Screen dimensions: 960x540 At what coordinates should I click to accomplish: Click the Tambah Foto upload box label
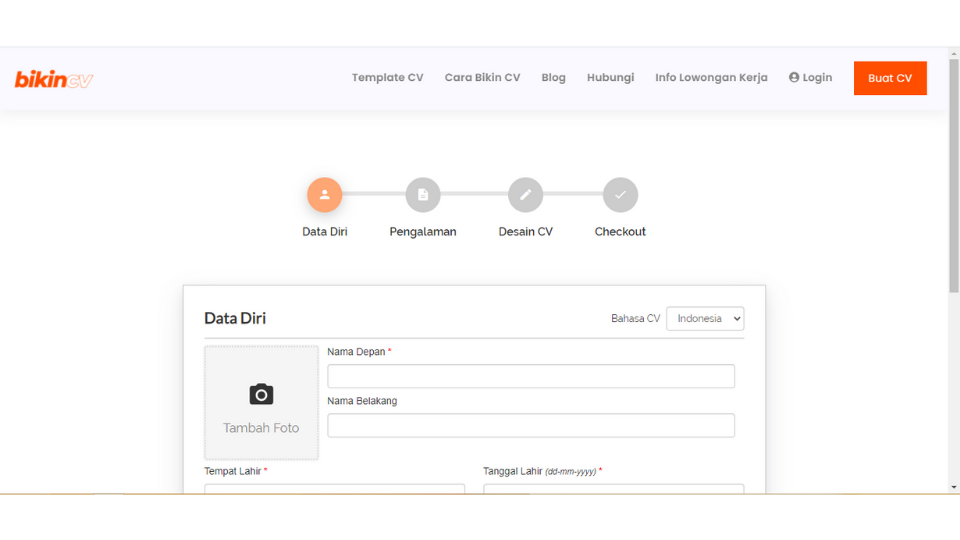tap(261, 428)
